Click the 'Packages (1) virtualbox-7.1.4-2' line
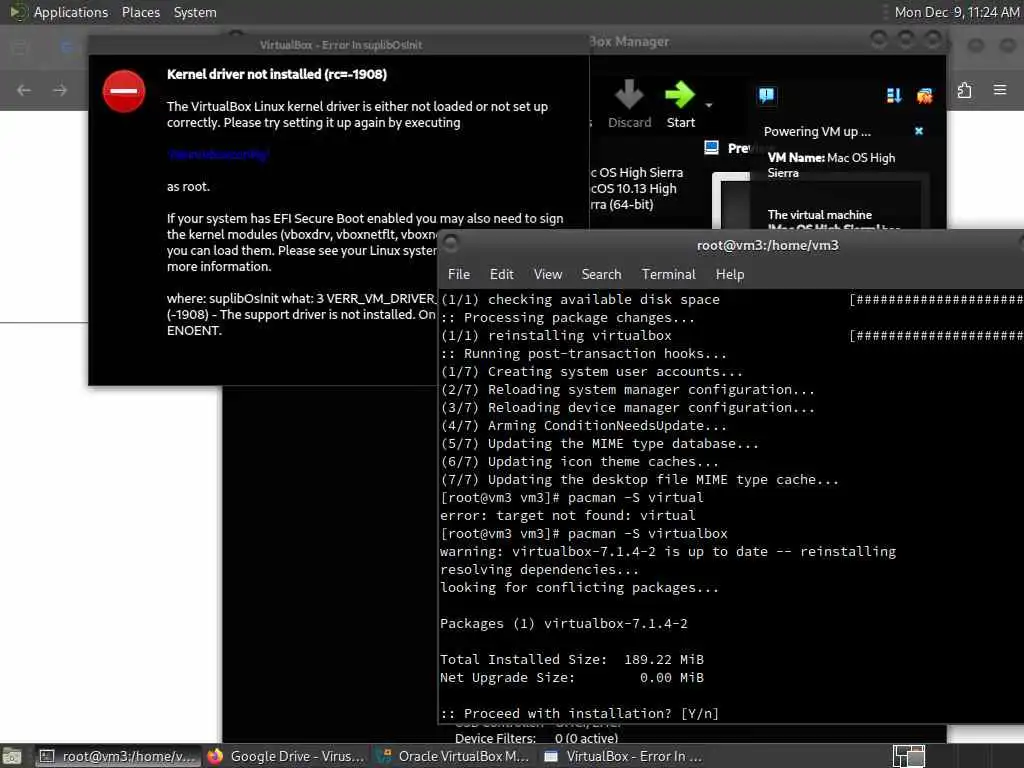 (x=564, y=624)
